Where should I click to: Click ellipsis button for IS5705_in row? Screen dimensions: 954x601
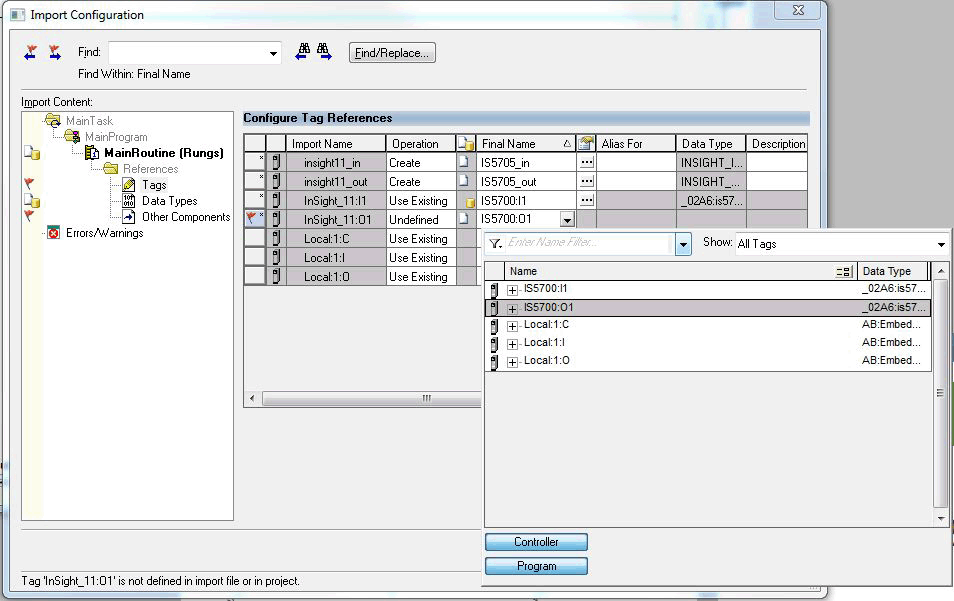[587, 162]
